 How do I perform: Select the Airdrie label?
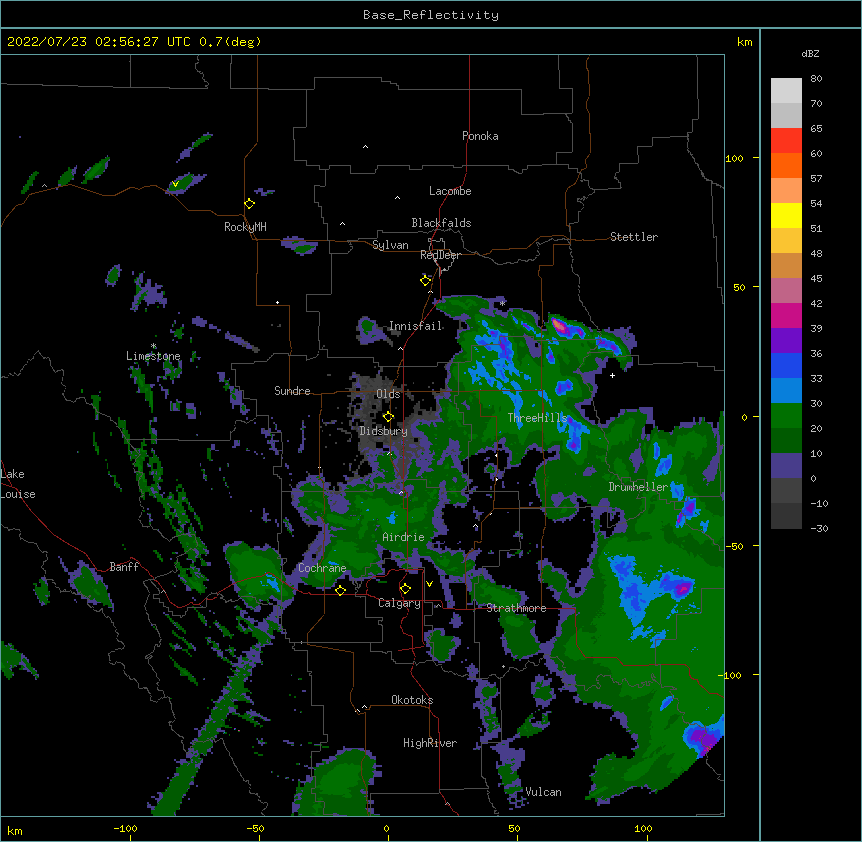point(403,537)
